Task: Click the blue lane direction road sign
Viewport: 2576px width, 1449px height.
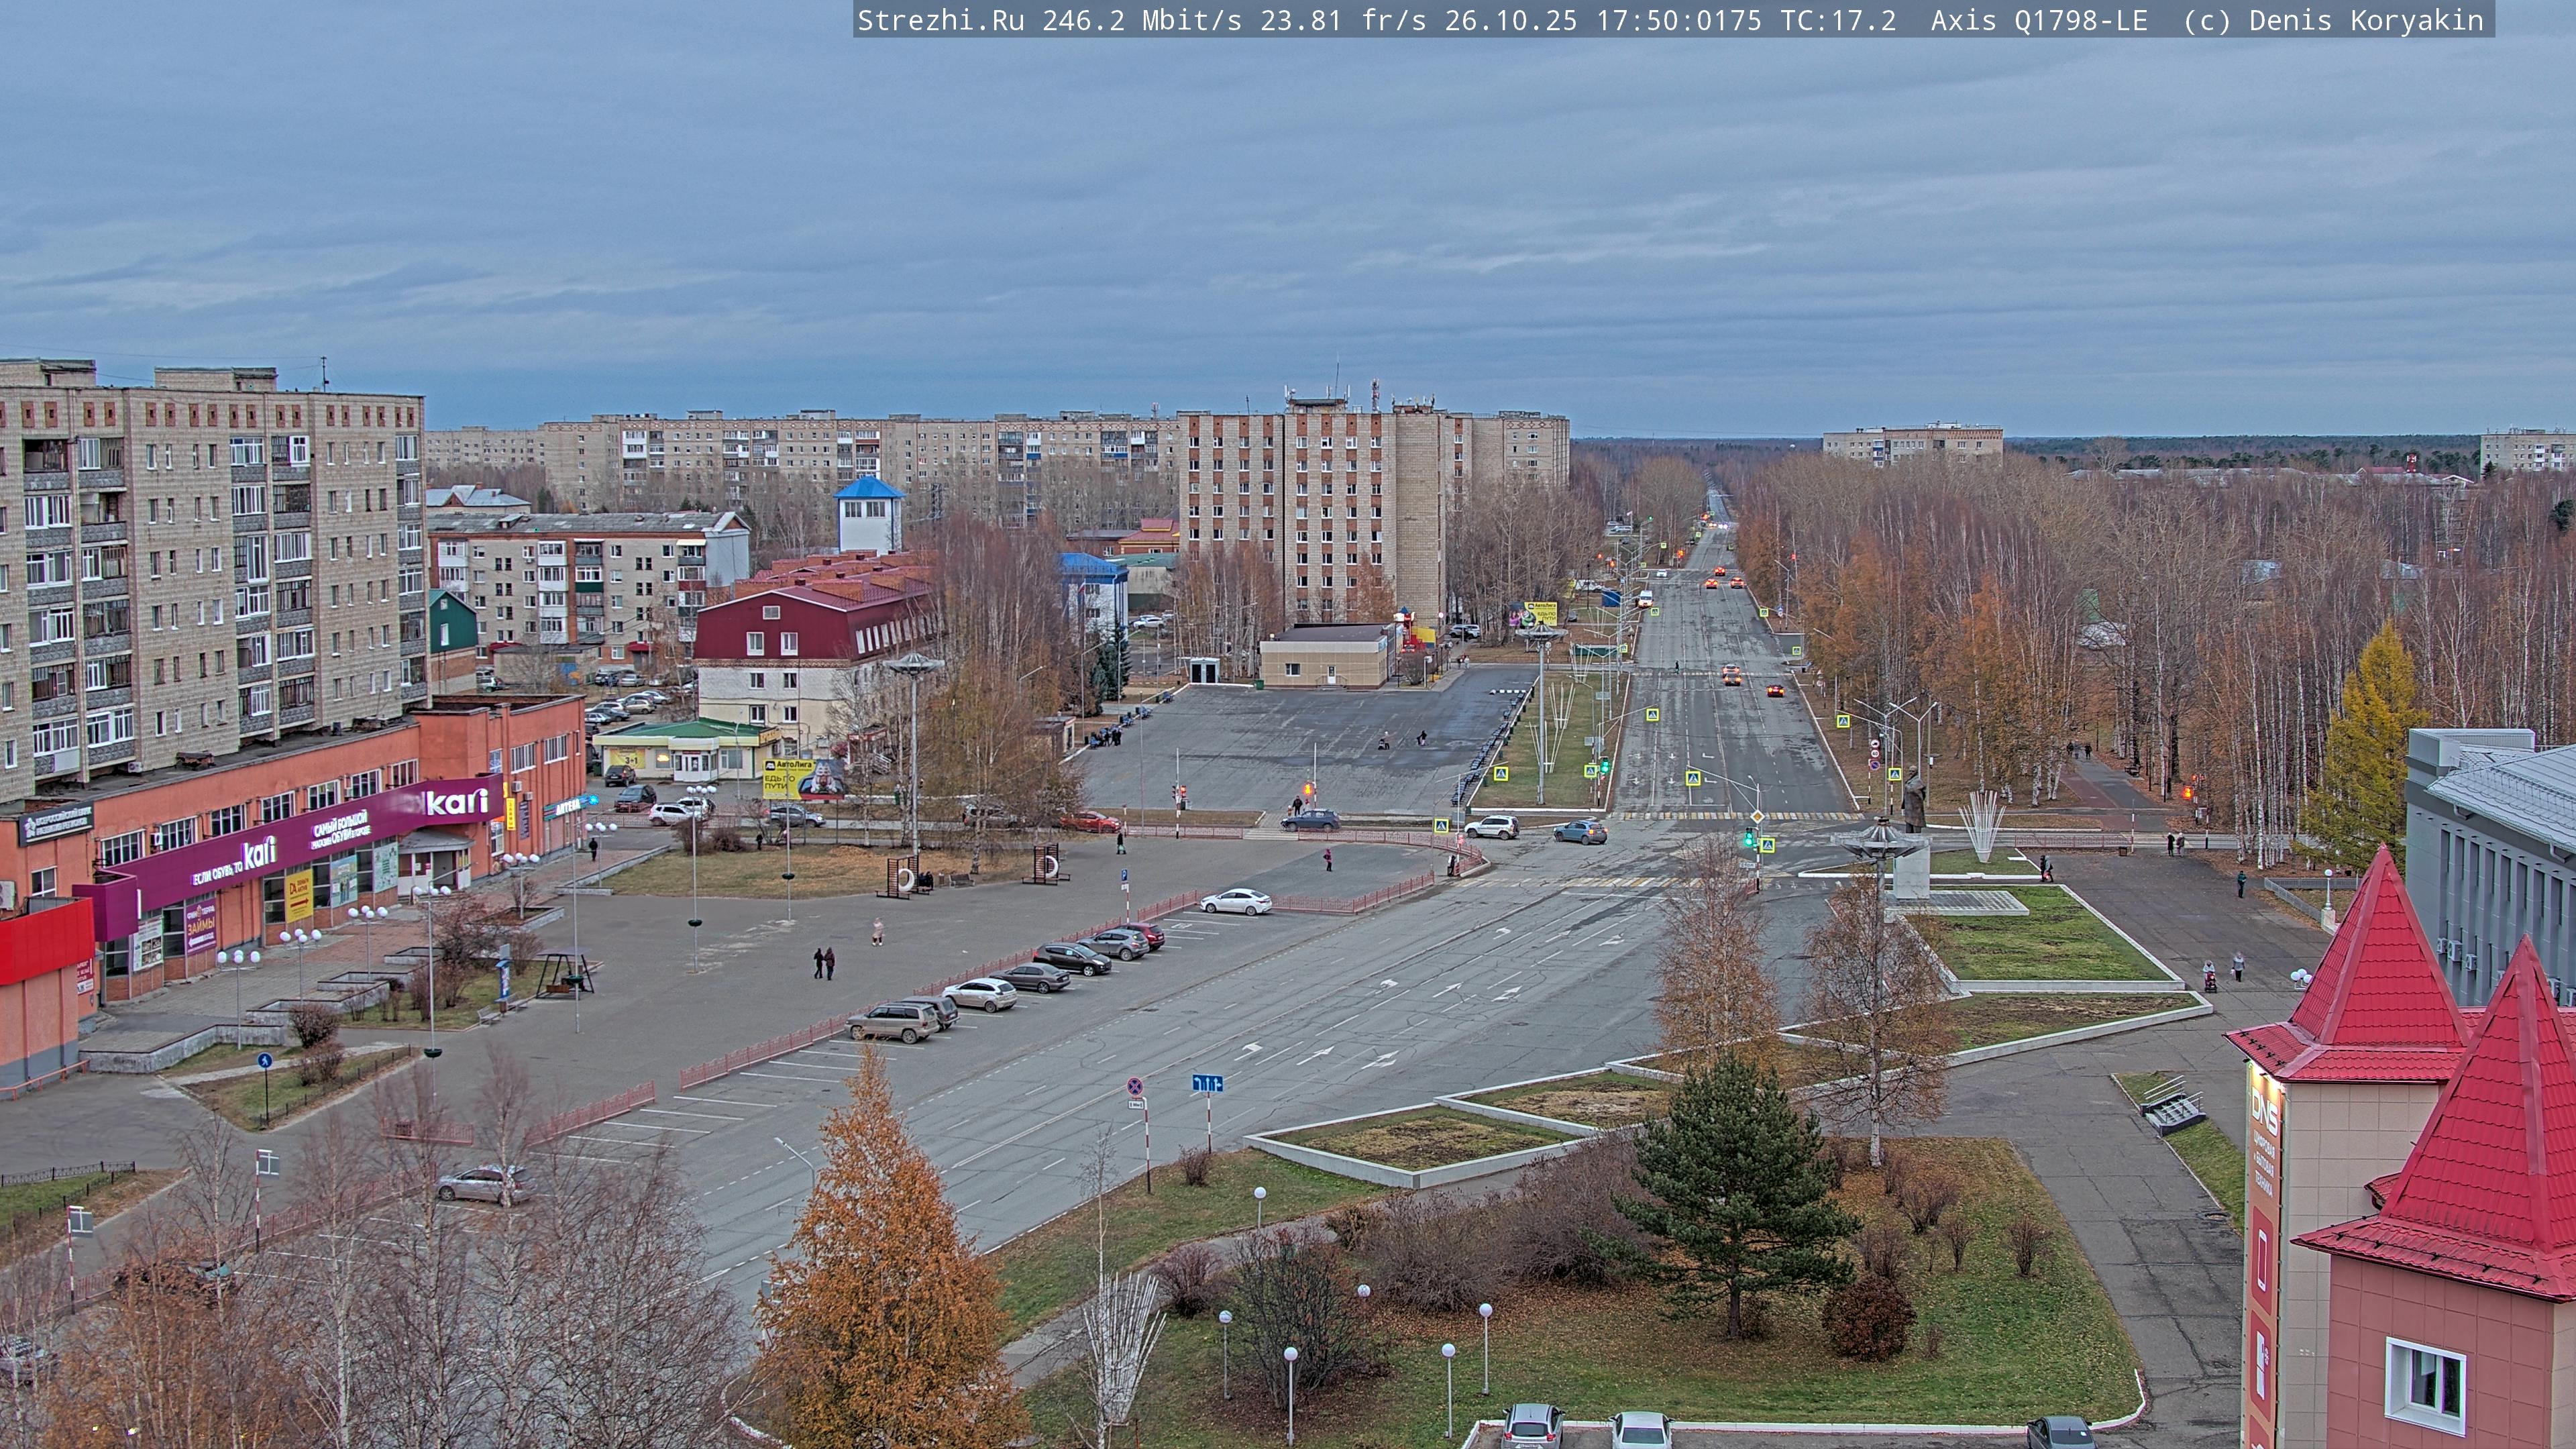Action: (1207, 1083)
